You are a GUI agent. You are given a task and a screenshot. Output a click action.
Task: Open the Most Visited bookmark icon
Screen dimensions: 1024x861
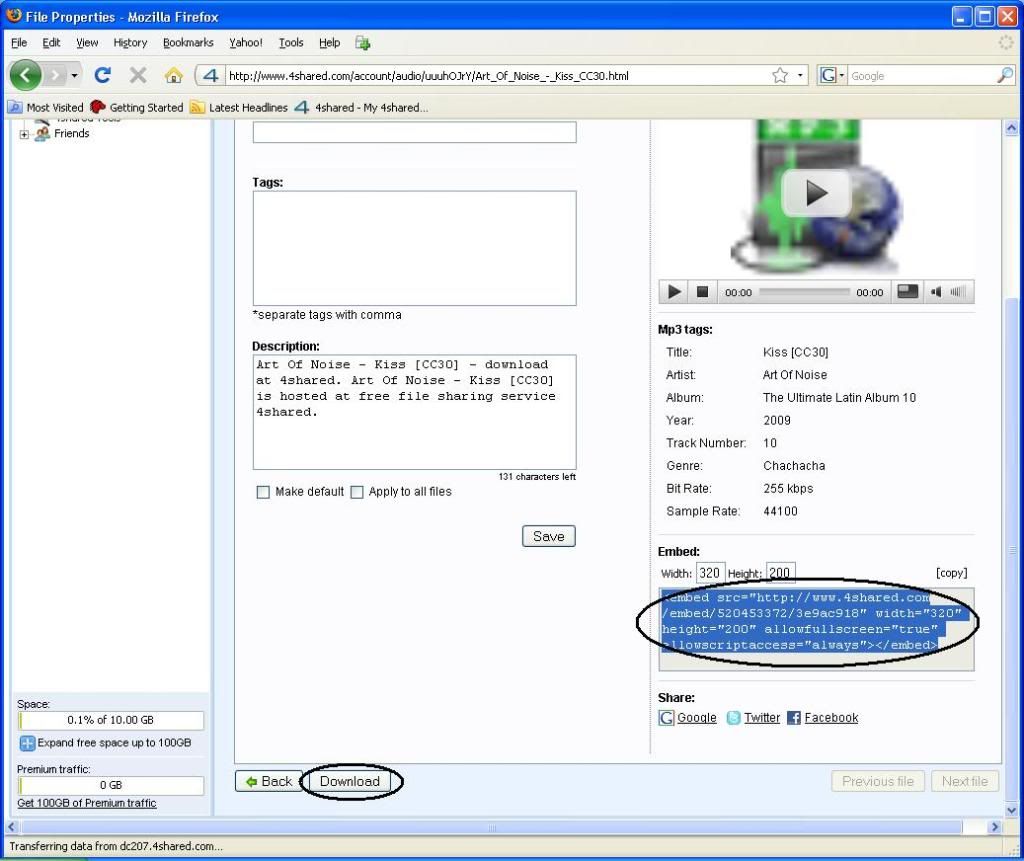click(15, 107)
